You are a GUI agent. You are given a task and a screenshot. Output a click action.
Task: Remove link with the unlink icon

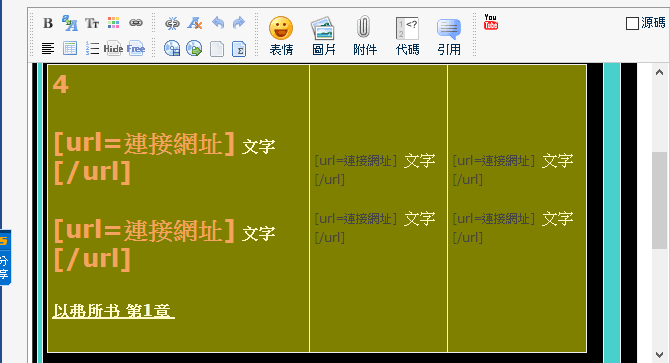pyautogui.click(x=172, y=23)
